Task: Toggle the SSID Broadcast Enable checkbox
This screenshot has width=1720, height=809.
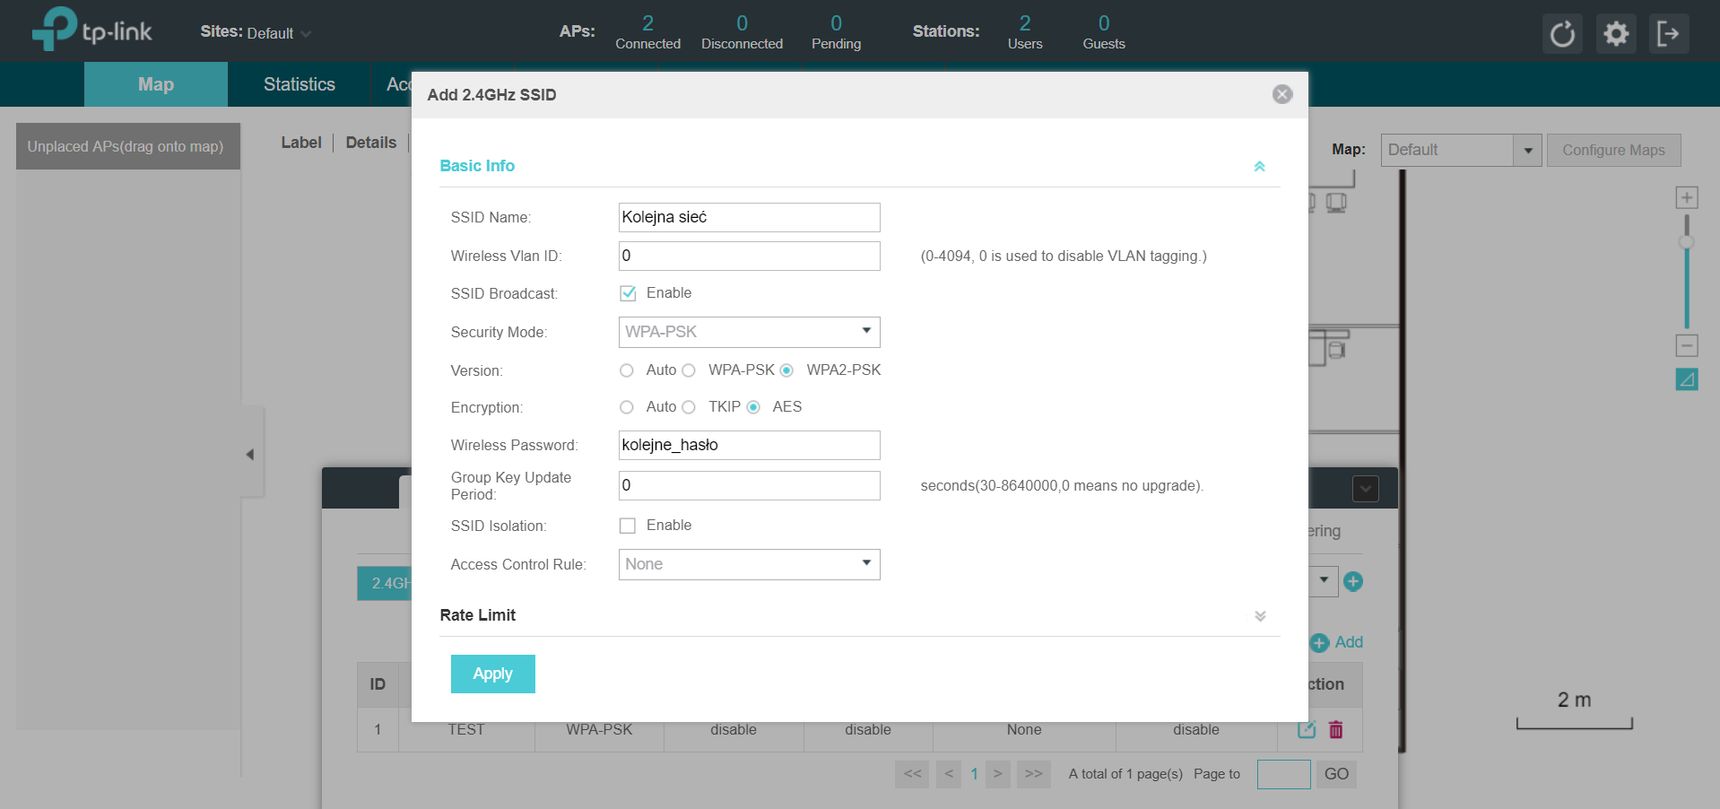Action: 628,293
